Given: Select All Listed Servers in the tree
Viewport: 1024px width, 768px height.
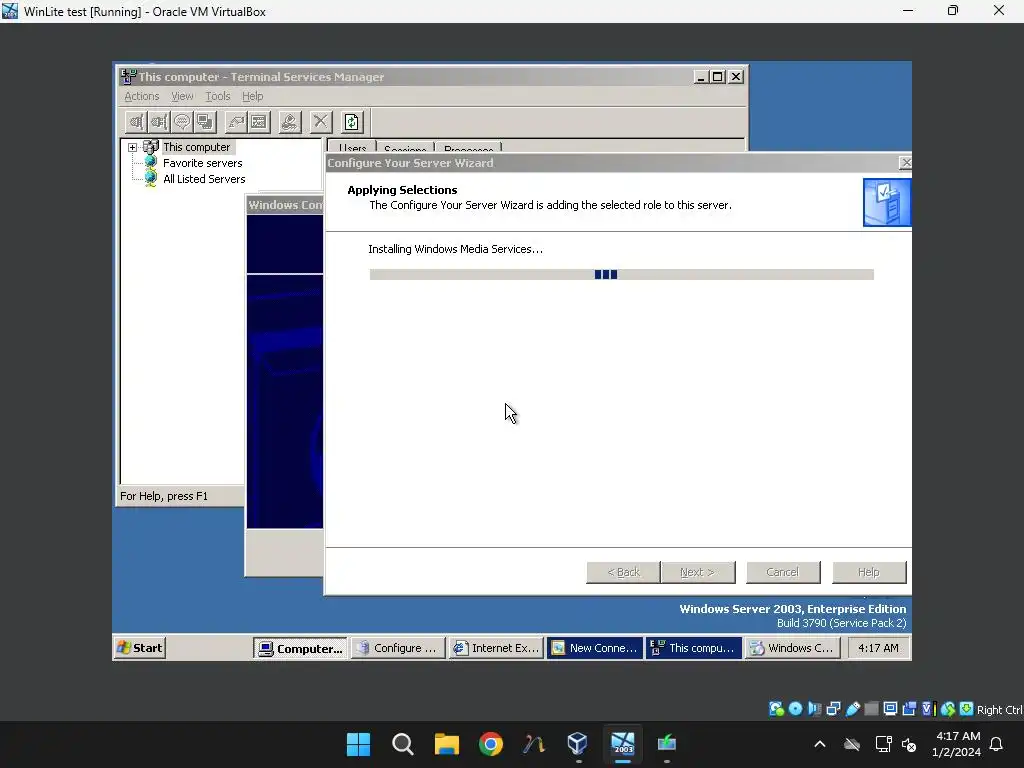Looking at the screenshot, I should pos(204,179).
